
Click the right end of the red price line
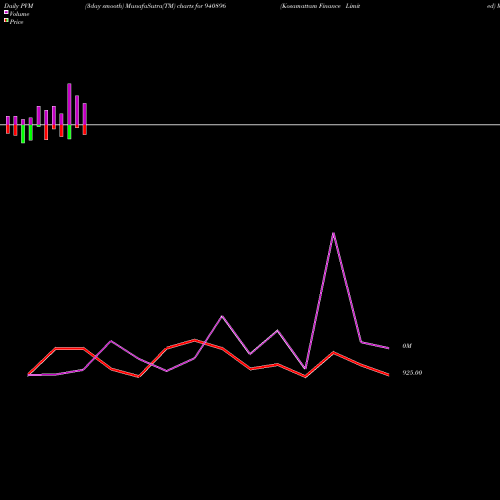(x=388, y=375)
